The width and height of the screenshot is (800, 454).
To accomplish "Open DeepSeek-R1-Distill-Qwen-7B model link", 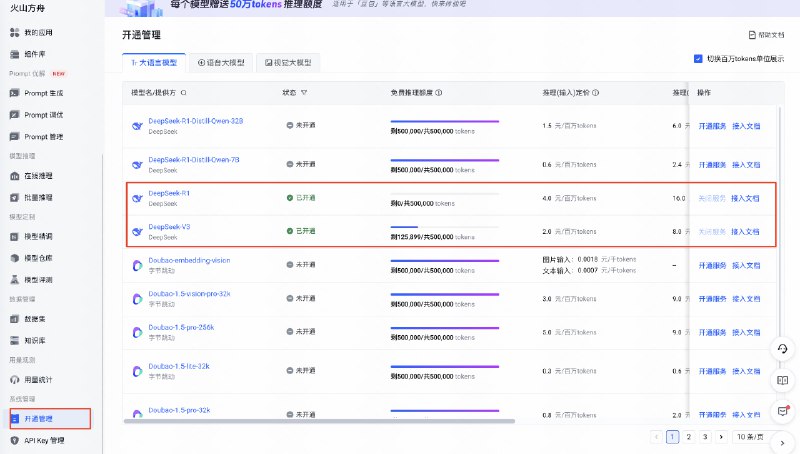I will 193,160.
